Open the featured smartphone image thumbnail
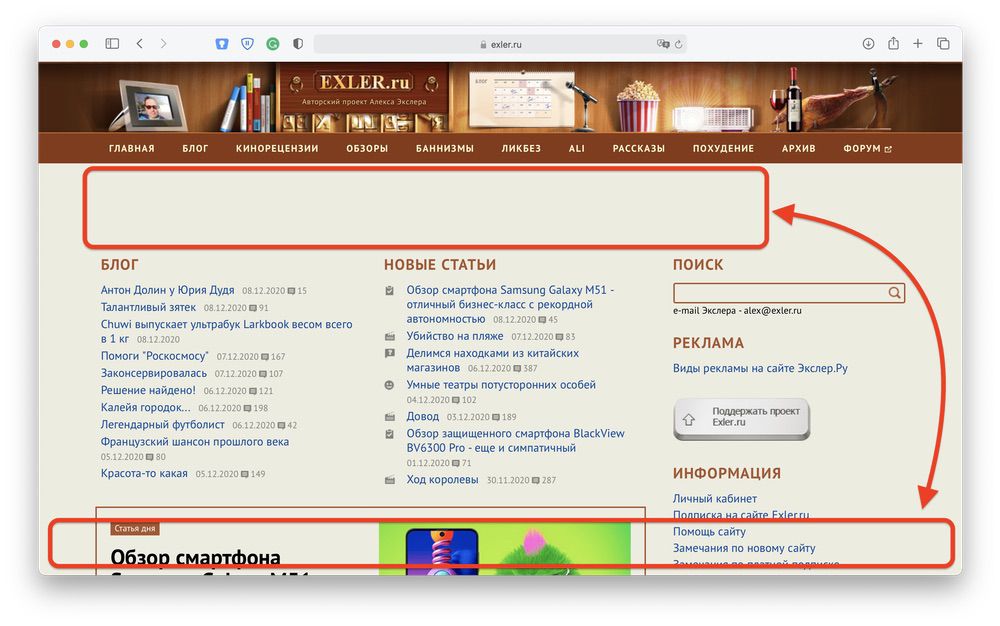Viewport: 1000px width, 626px height. pyautogui.click(x=504, y=548)
